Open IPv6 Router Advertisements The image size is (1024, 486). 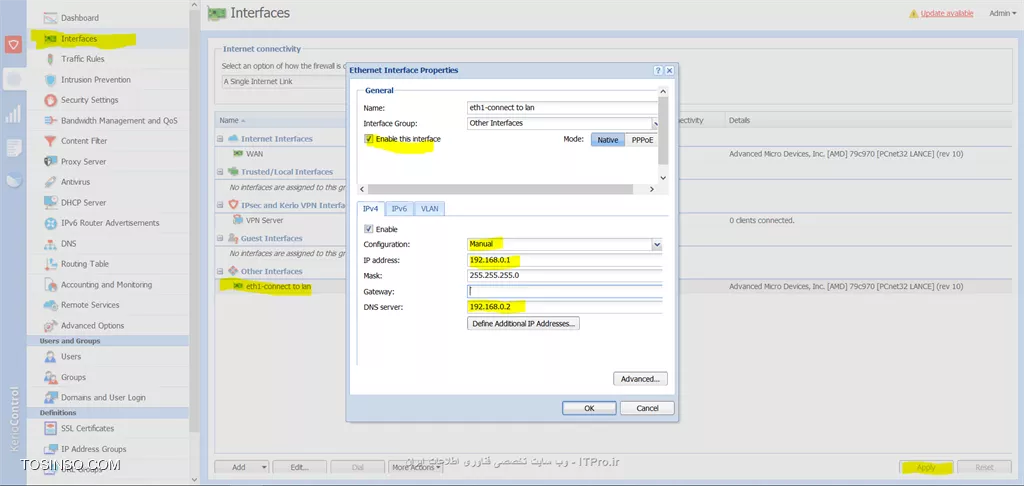(x=110, y=223)
